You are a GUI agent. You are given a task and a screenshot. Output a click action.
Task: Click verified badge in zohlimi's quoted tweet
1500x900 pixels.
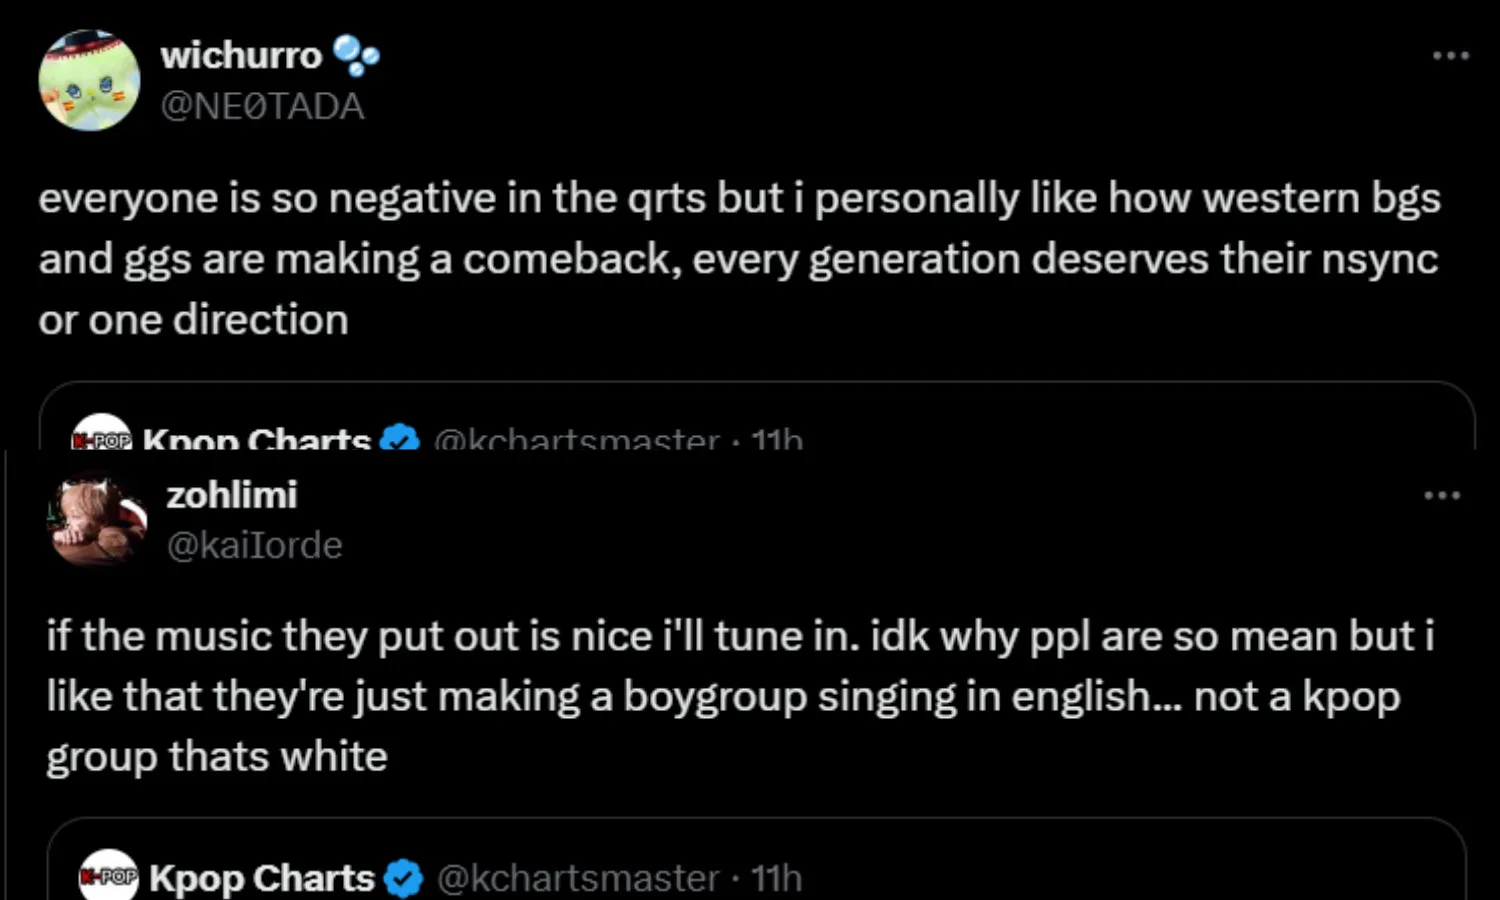403,878
